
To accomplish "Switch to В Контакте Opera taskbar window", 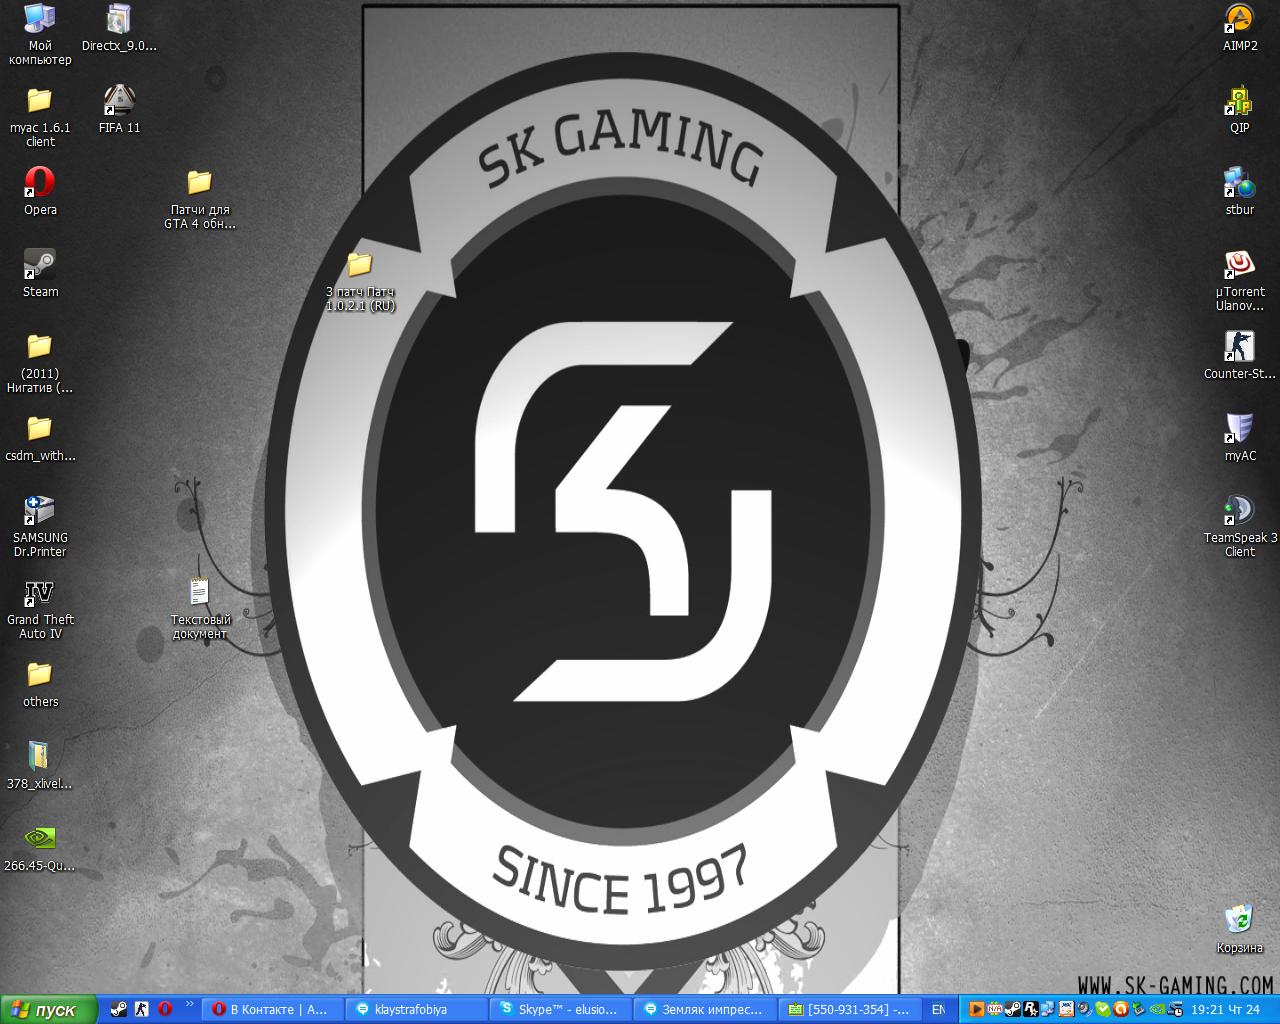I will click(x=272, y=1010).
